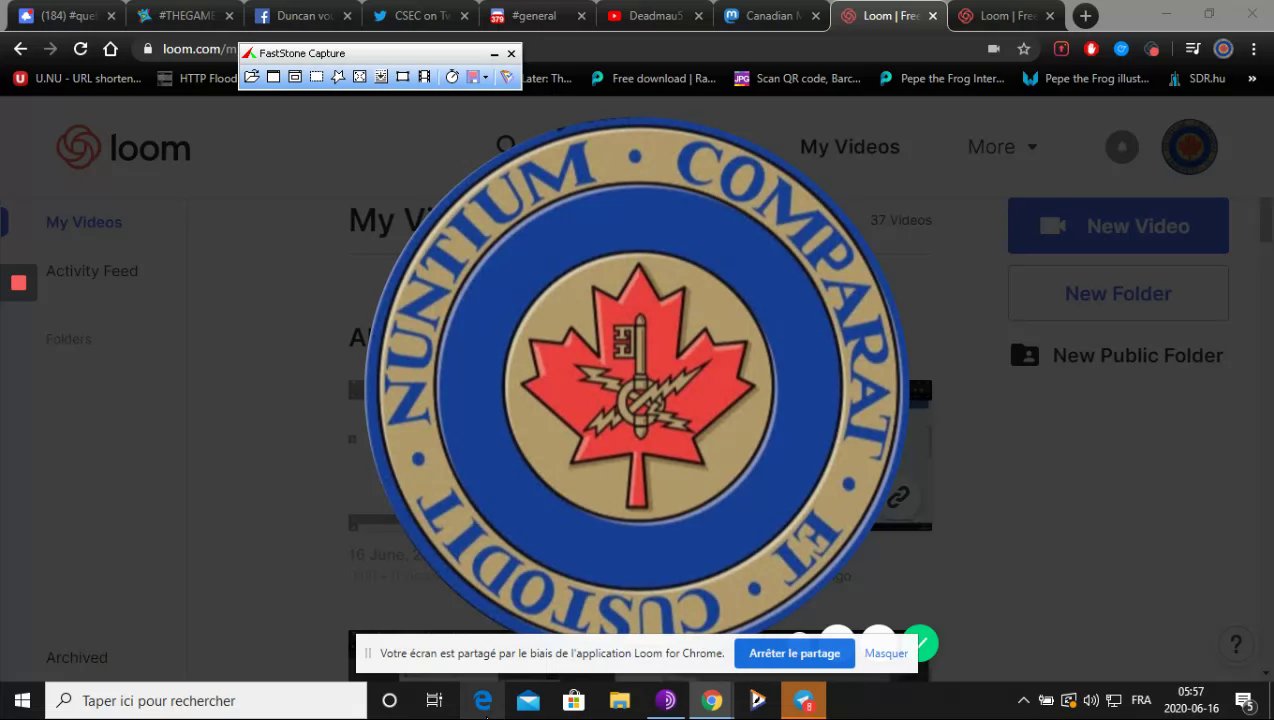The height and width of the screenshot is (720, 1274).
Task: Open Loom notifications bell icon
Action: (x=1122, y=147)
